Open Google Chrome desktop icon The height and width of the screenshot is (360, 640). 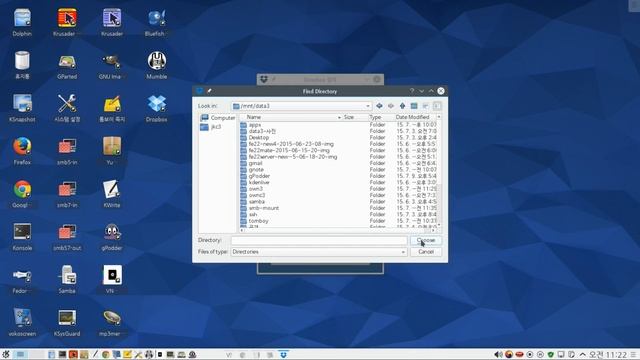[x=22, y=194]
